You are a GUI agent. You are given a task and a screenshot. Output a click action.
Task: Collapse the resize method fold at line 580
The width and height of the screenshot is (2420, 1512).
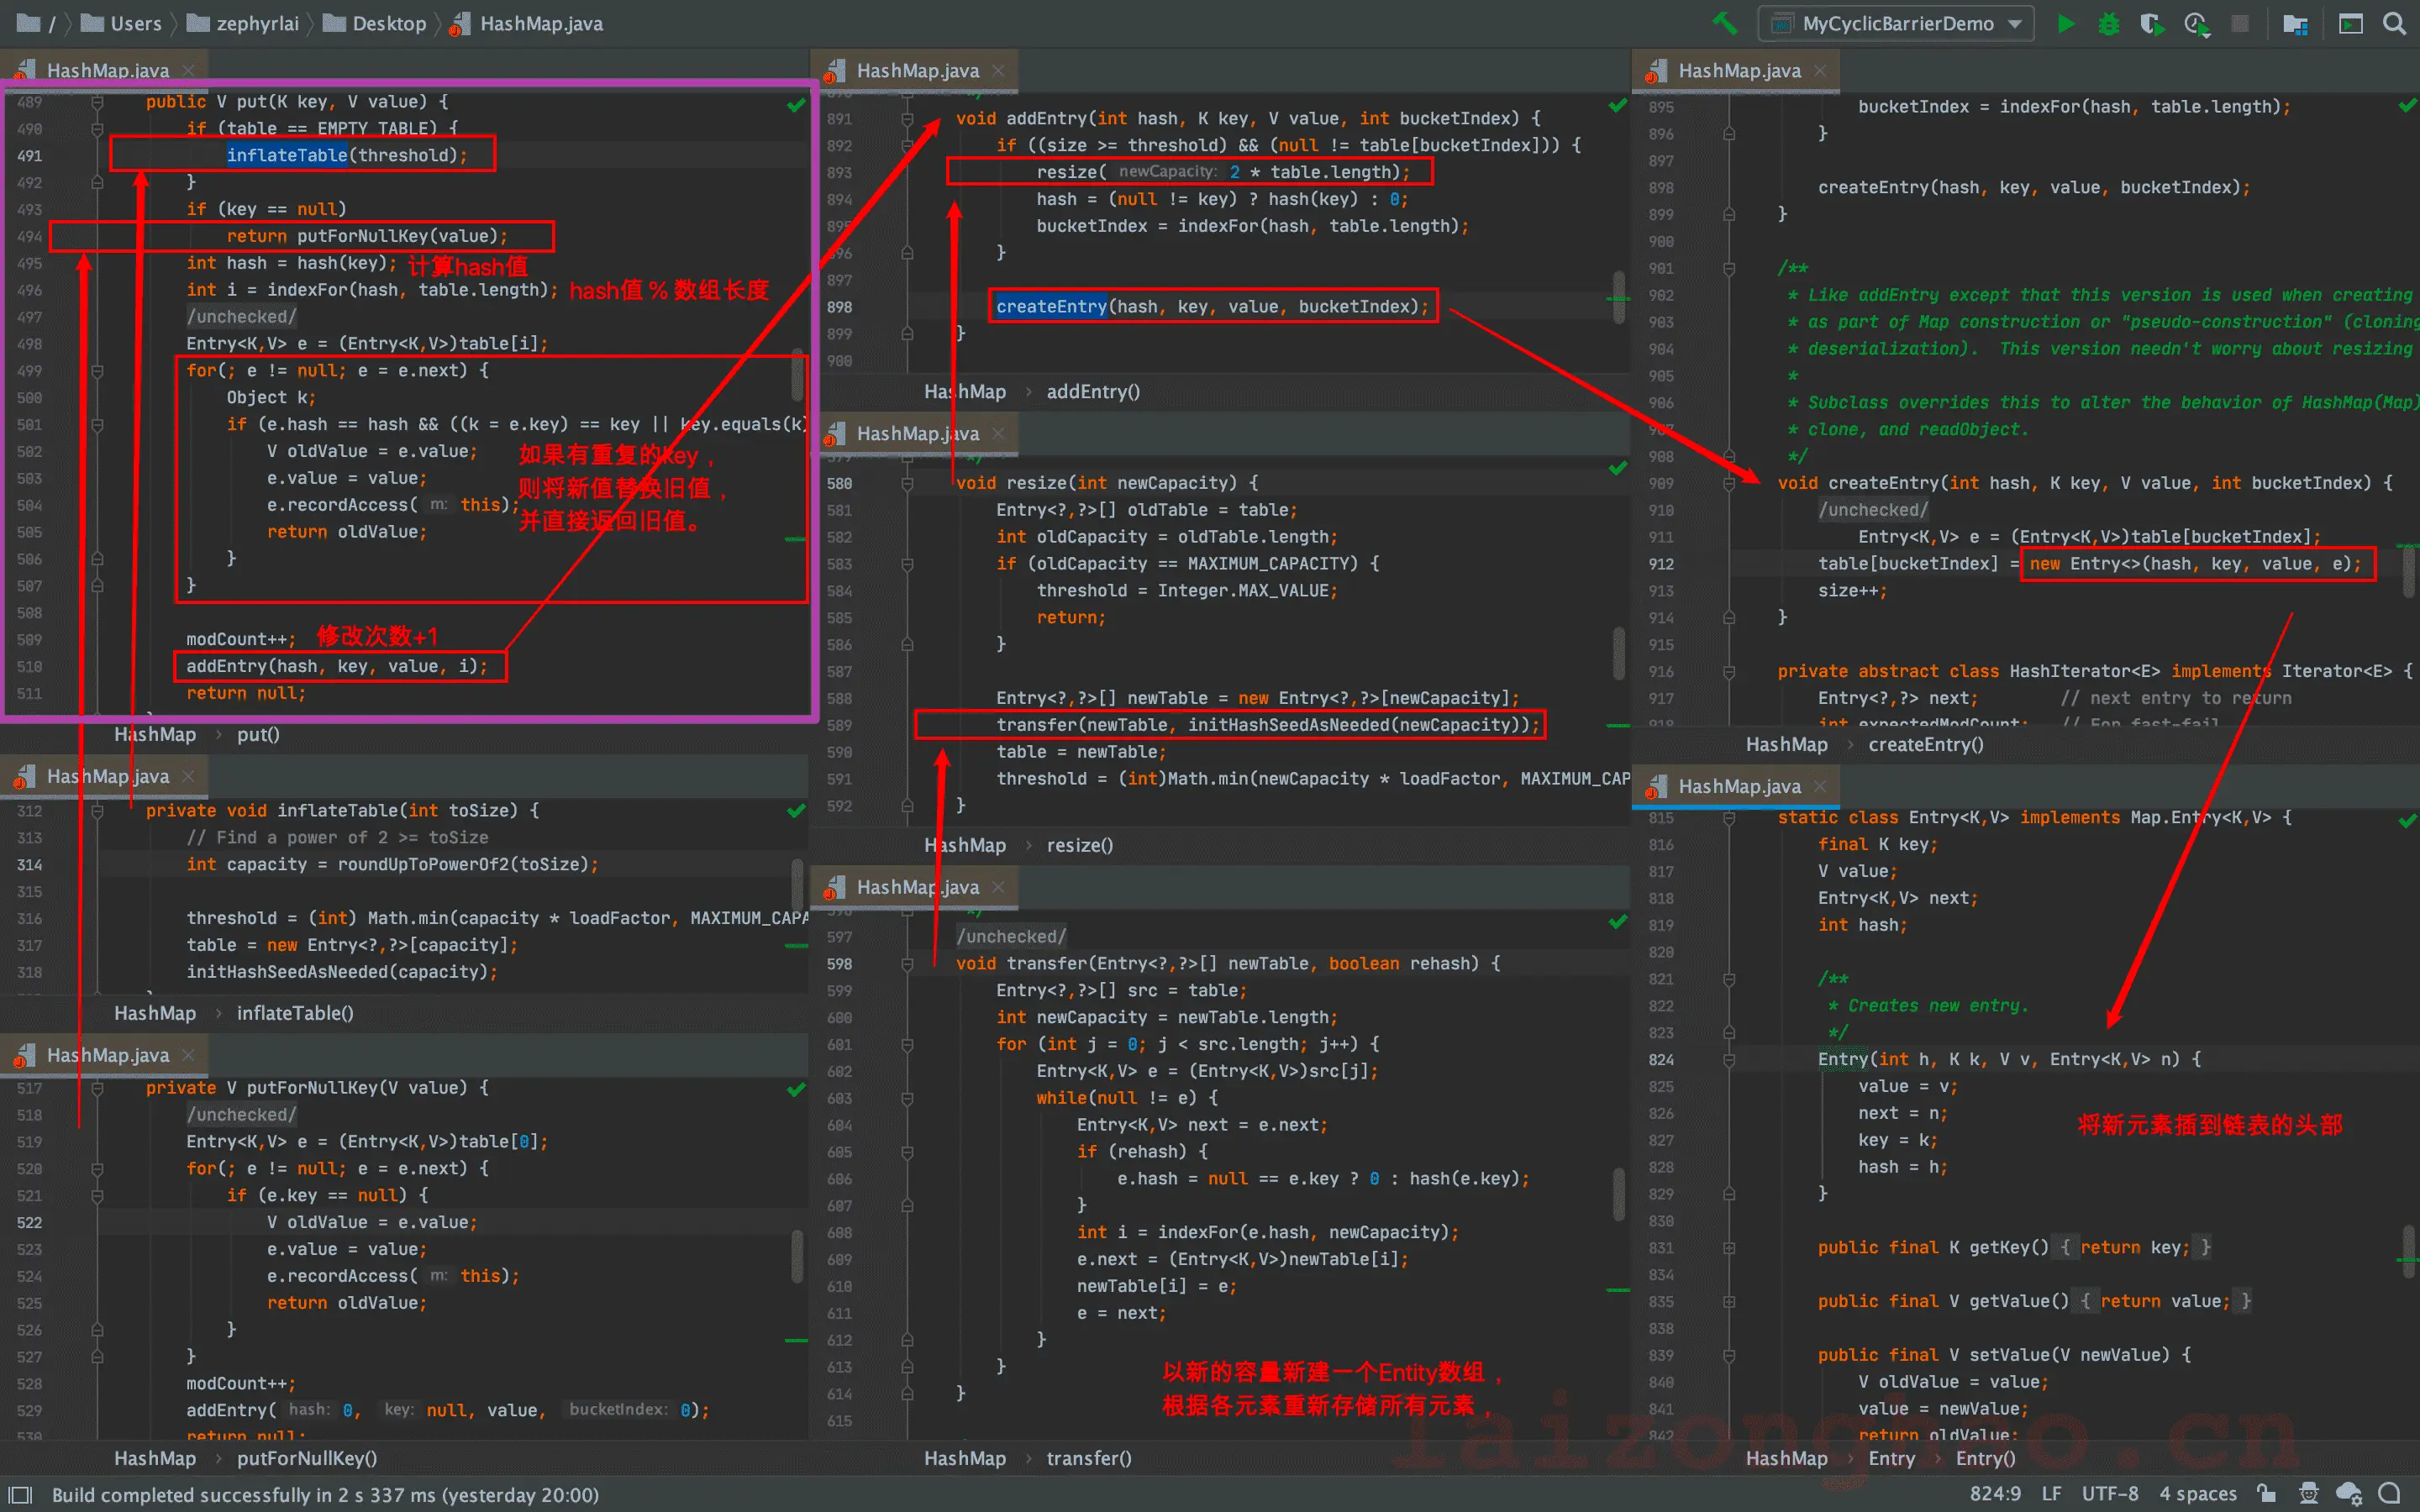(x=907, y=484)
